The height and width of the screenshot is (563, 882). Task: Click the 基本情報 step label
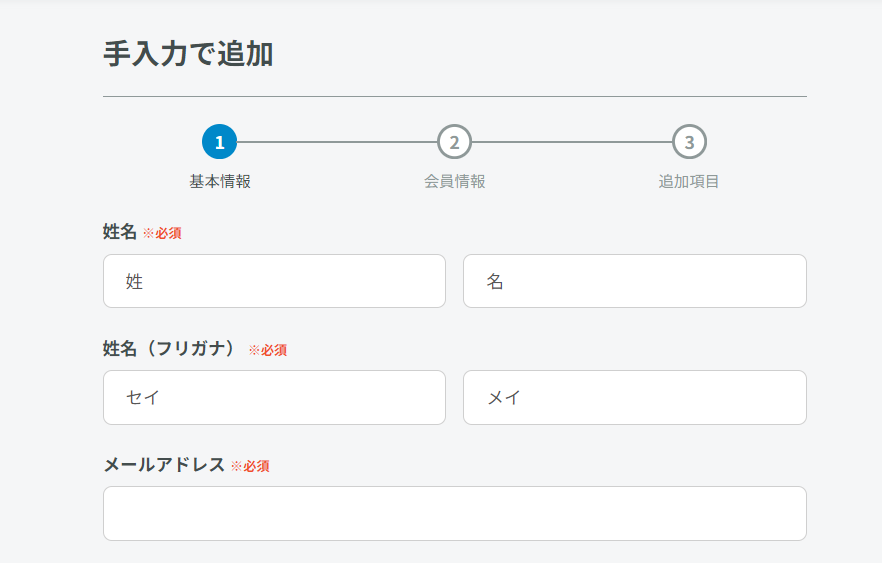point(220,181)
